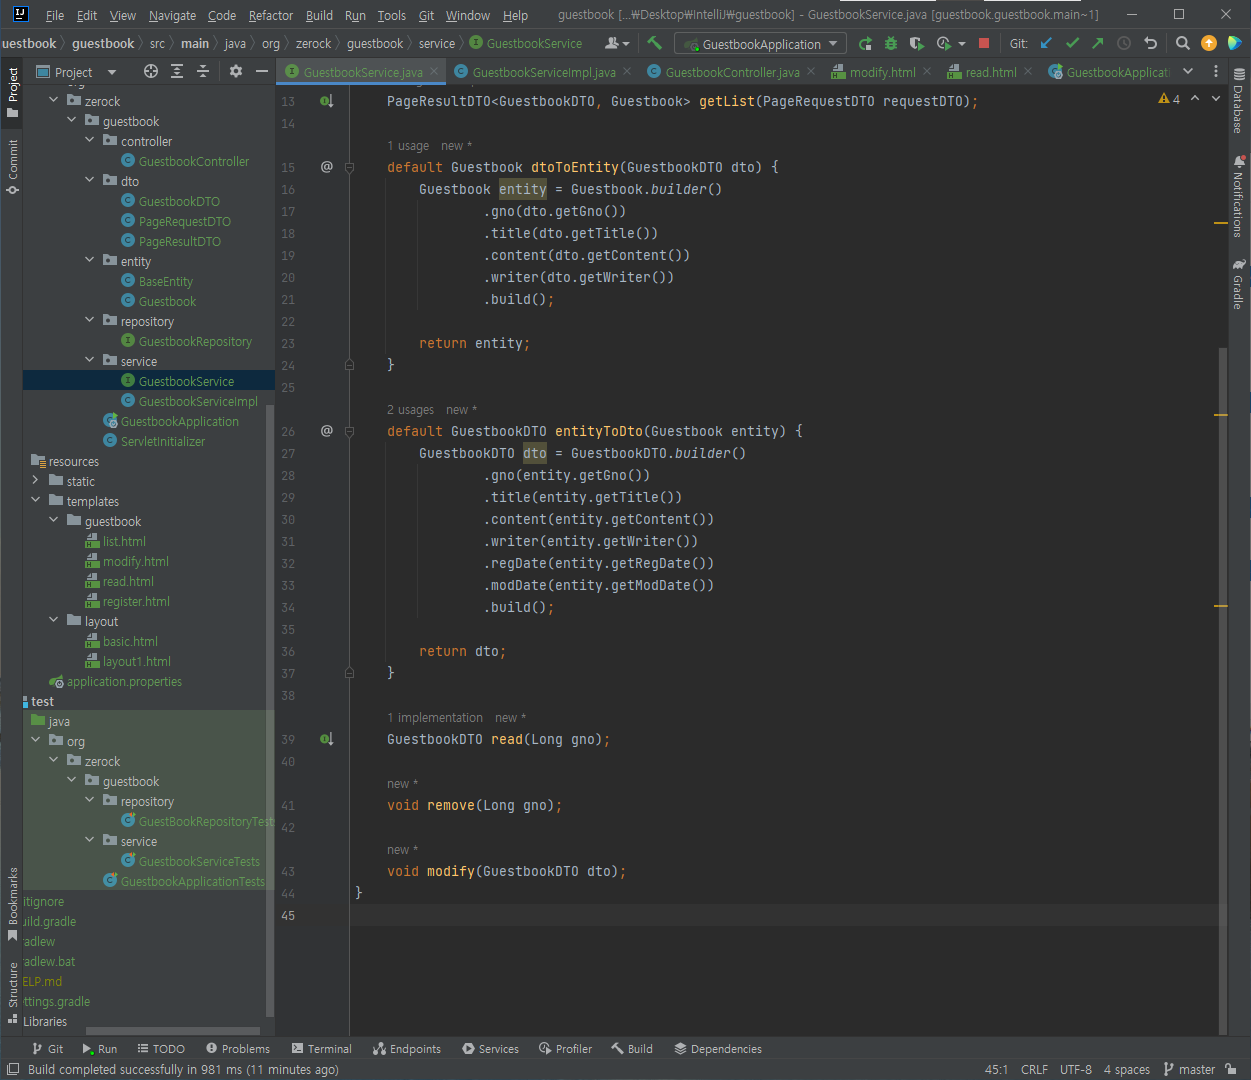The width and height of the screenshot is (1251, 1080).
Task: Toggle file read-only lock in status bar
Action: pos(1231,1069)
